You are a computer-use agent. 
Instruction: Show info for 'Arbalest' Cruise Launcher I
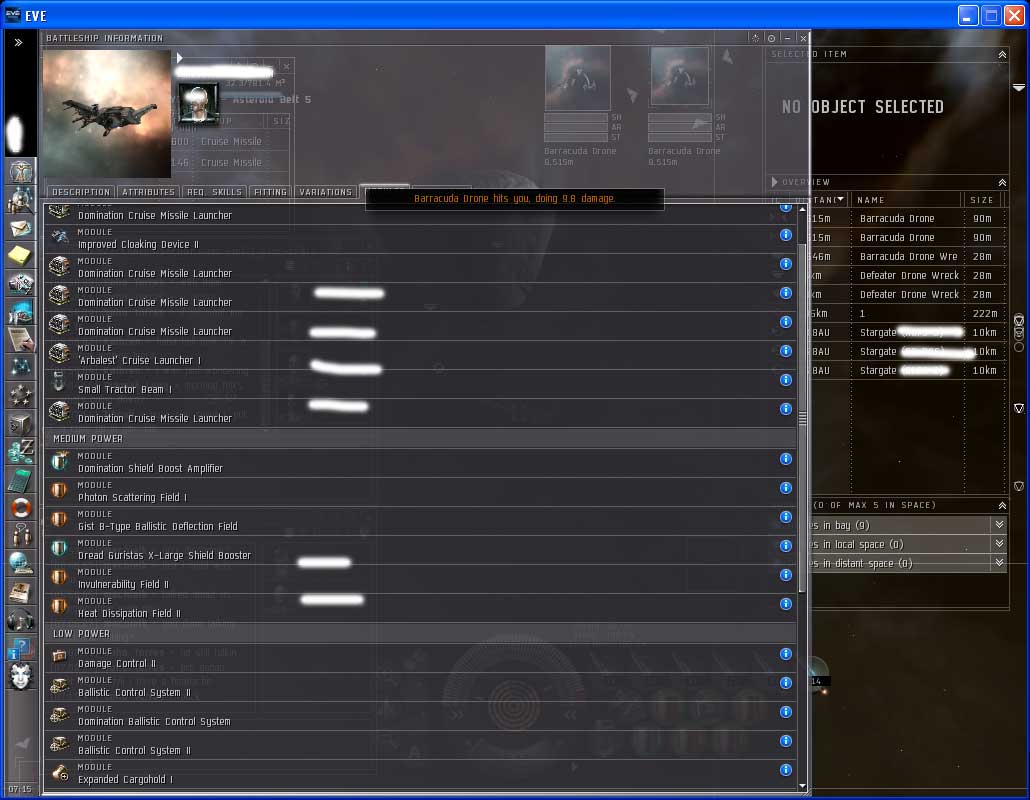pos(786,351)
